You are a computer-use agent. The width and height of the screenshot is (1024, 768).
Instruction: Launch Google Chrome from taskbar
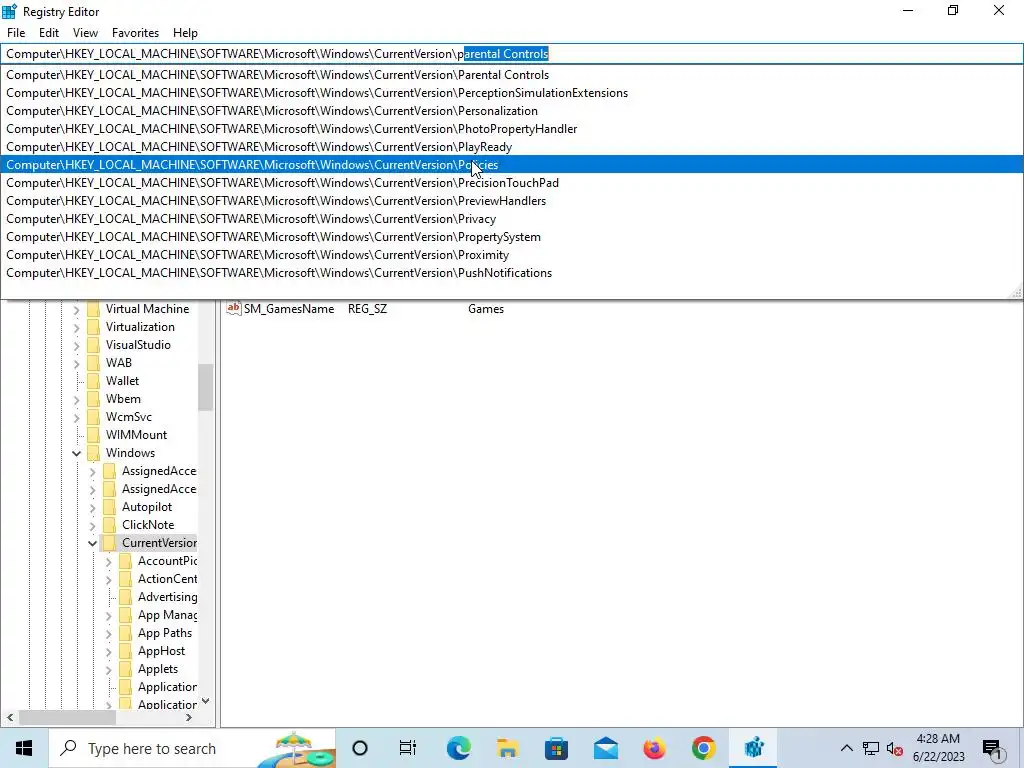point(703,748)
